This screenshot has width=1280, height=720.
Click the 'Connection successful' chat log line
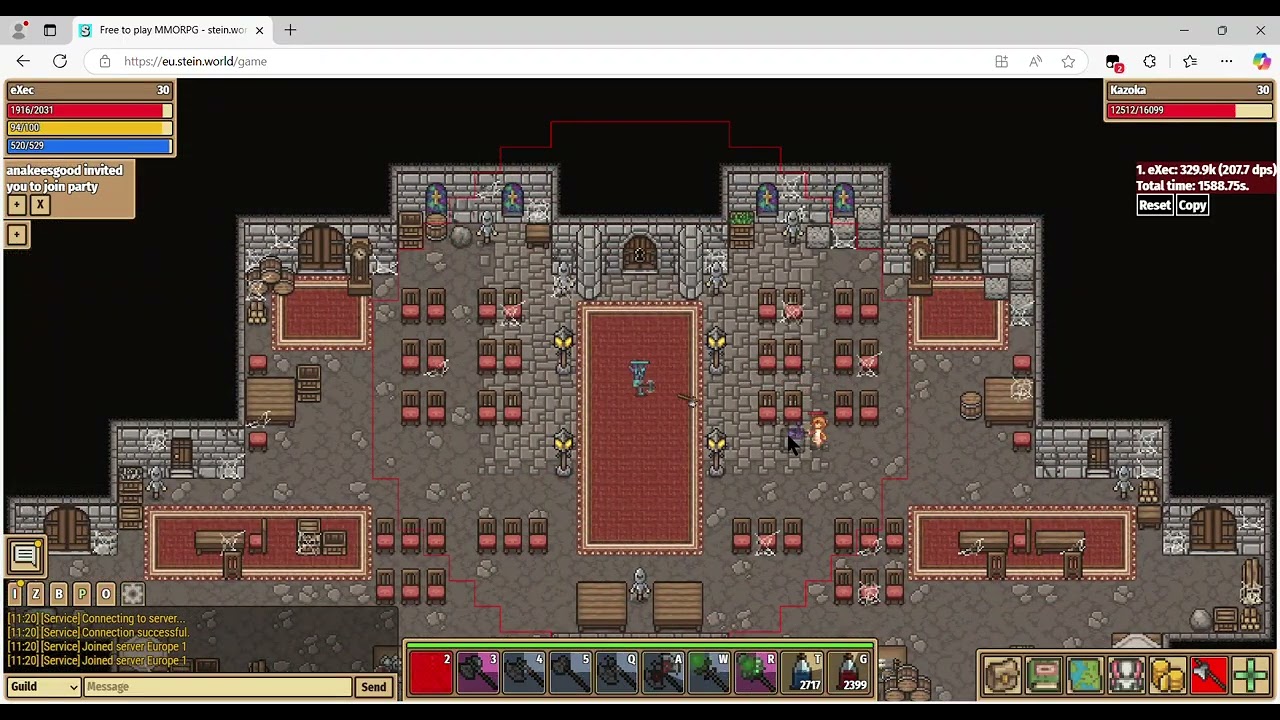[x=98, y=632]
